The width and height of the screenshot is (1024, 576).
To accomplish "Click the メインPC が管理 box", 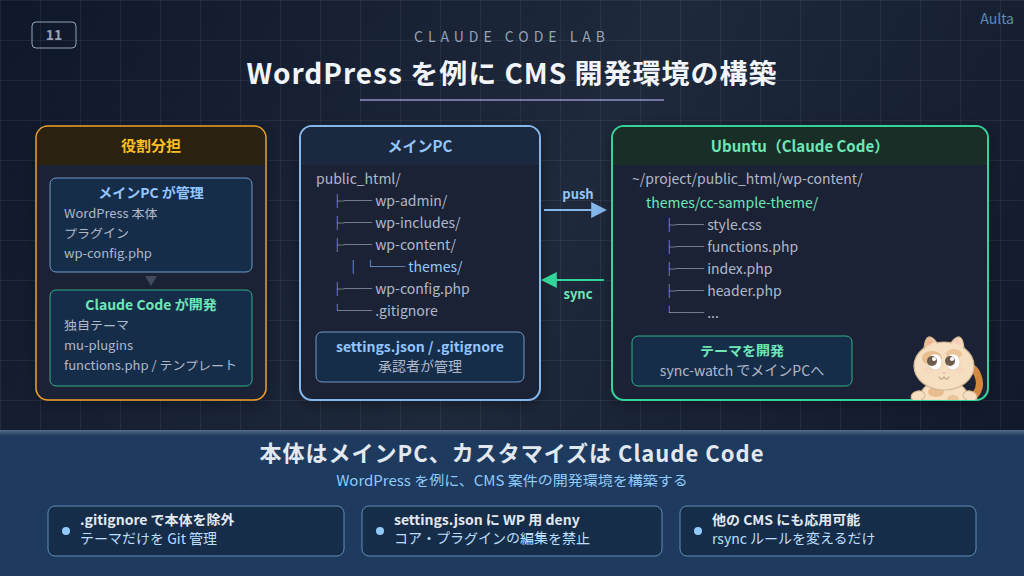I will coord(151,225).
